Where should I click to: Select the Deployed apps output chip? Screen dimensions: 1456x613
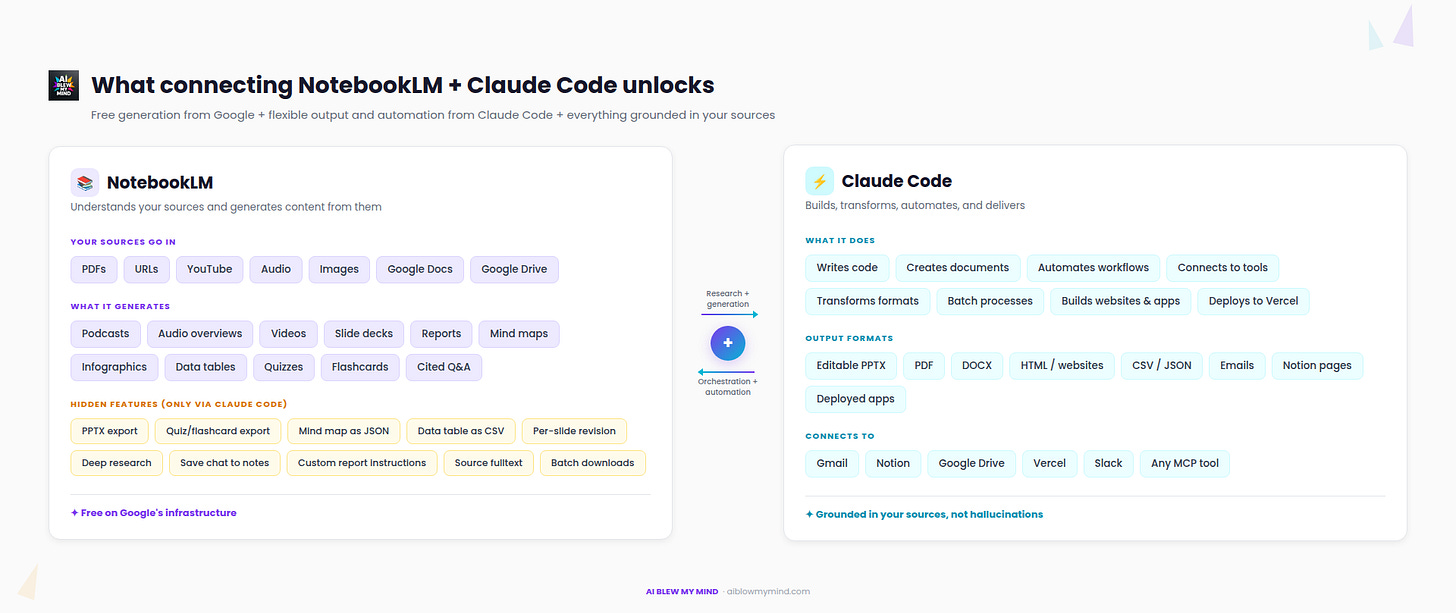[855, 399]
